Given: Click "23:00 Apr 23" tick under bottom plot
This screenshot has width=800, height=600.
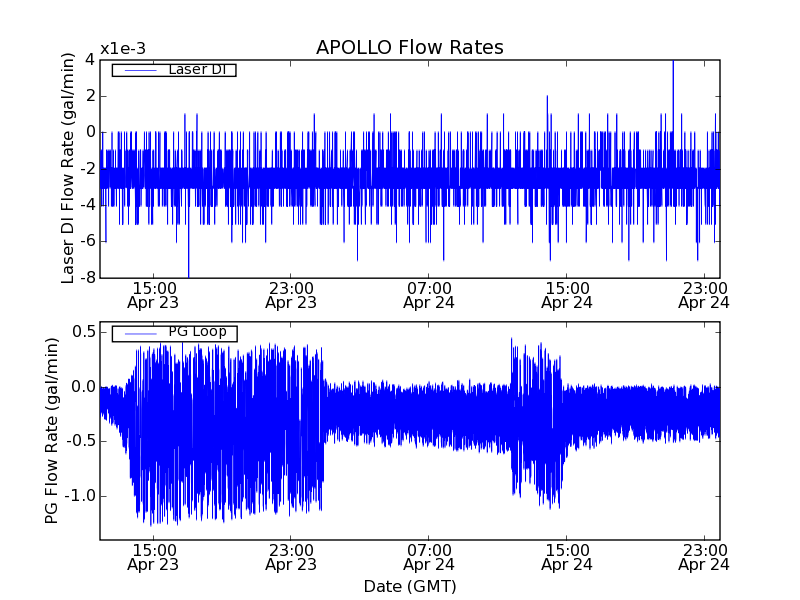Looking at the screenshot, I should (x=291, y=556).
